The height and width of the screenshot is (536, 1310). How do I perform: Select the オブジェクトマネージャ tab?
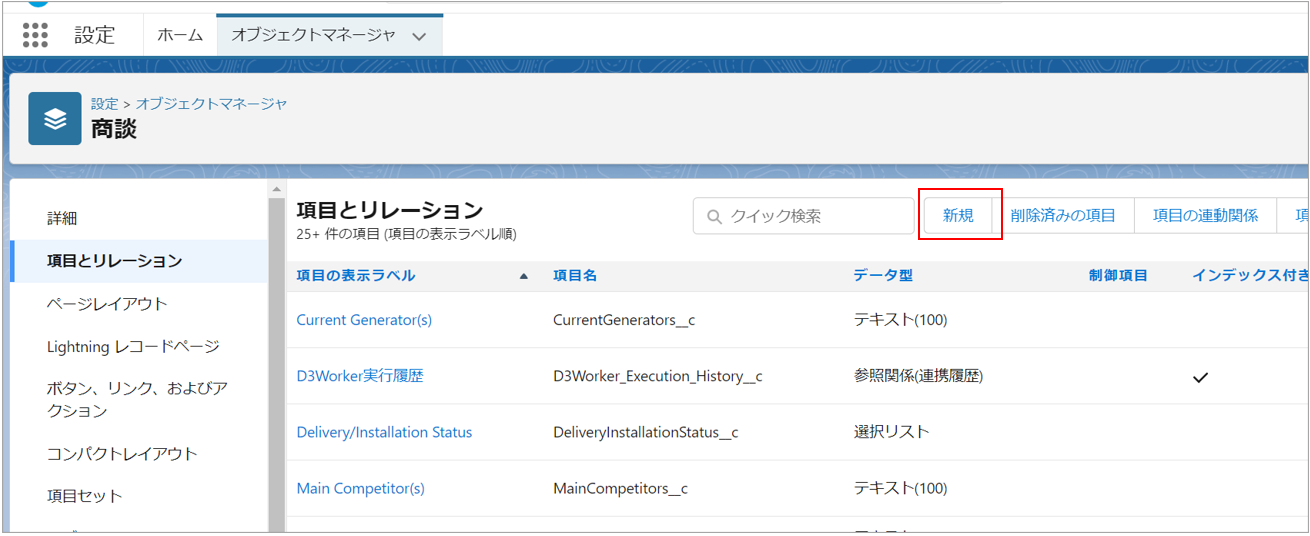[313, 35]
